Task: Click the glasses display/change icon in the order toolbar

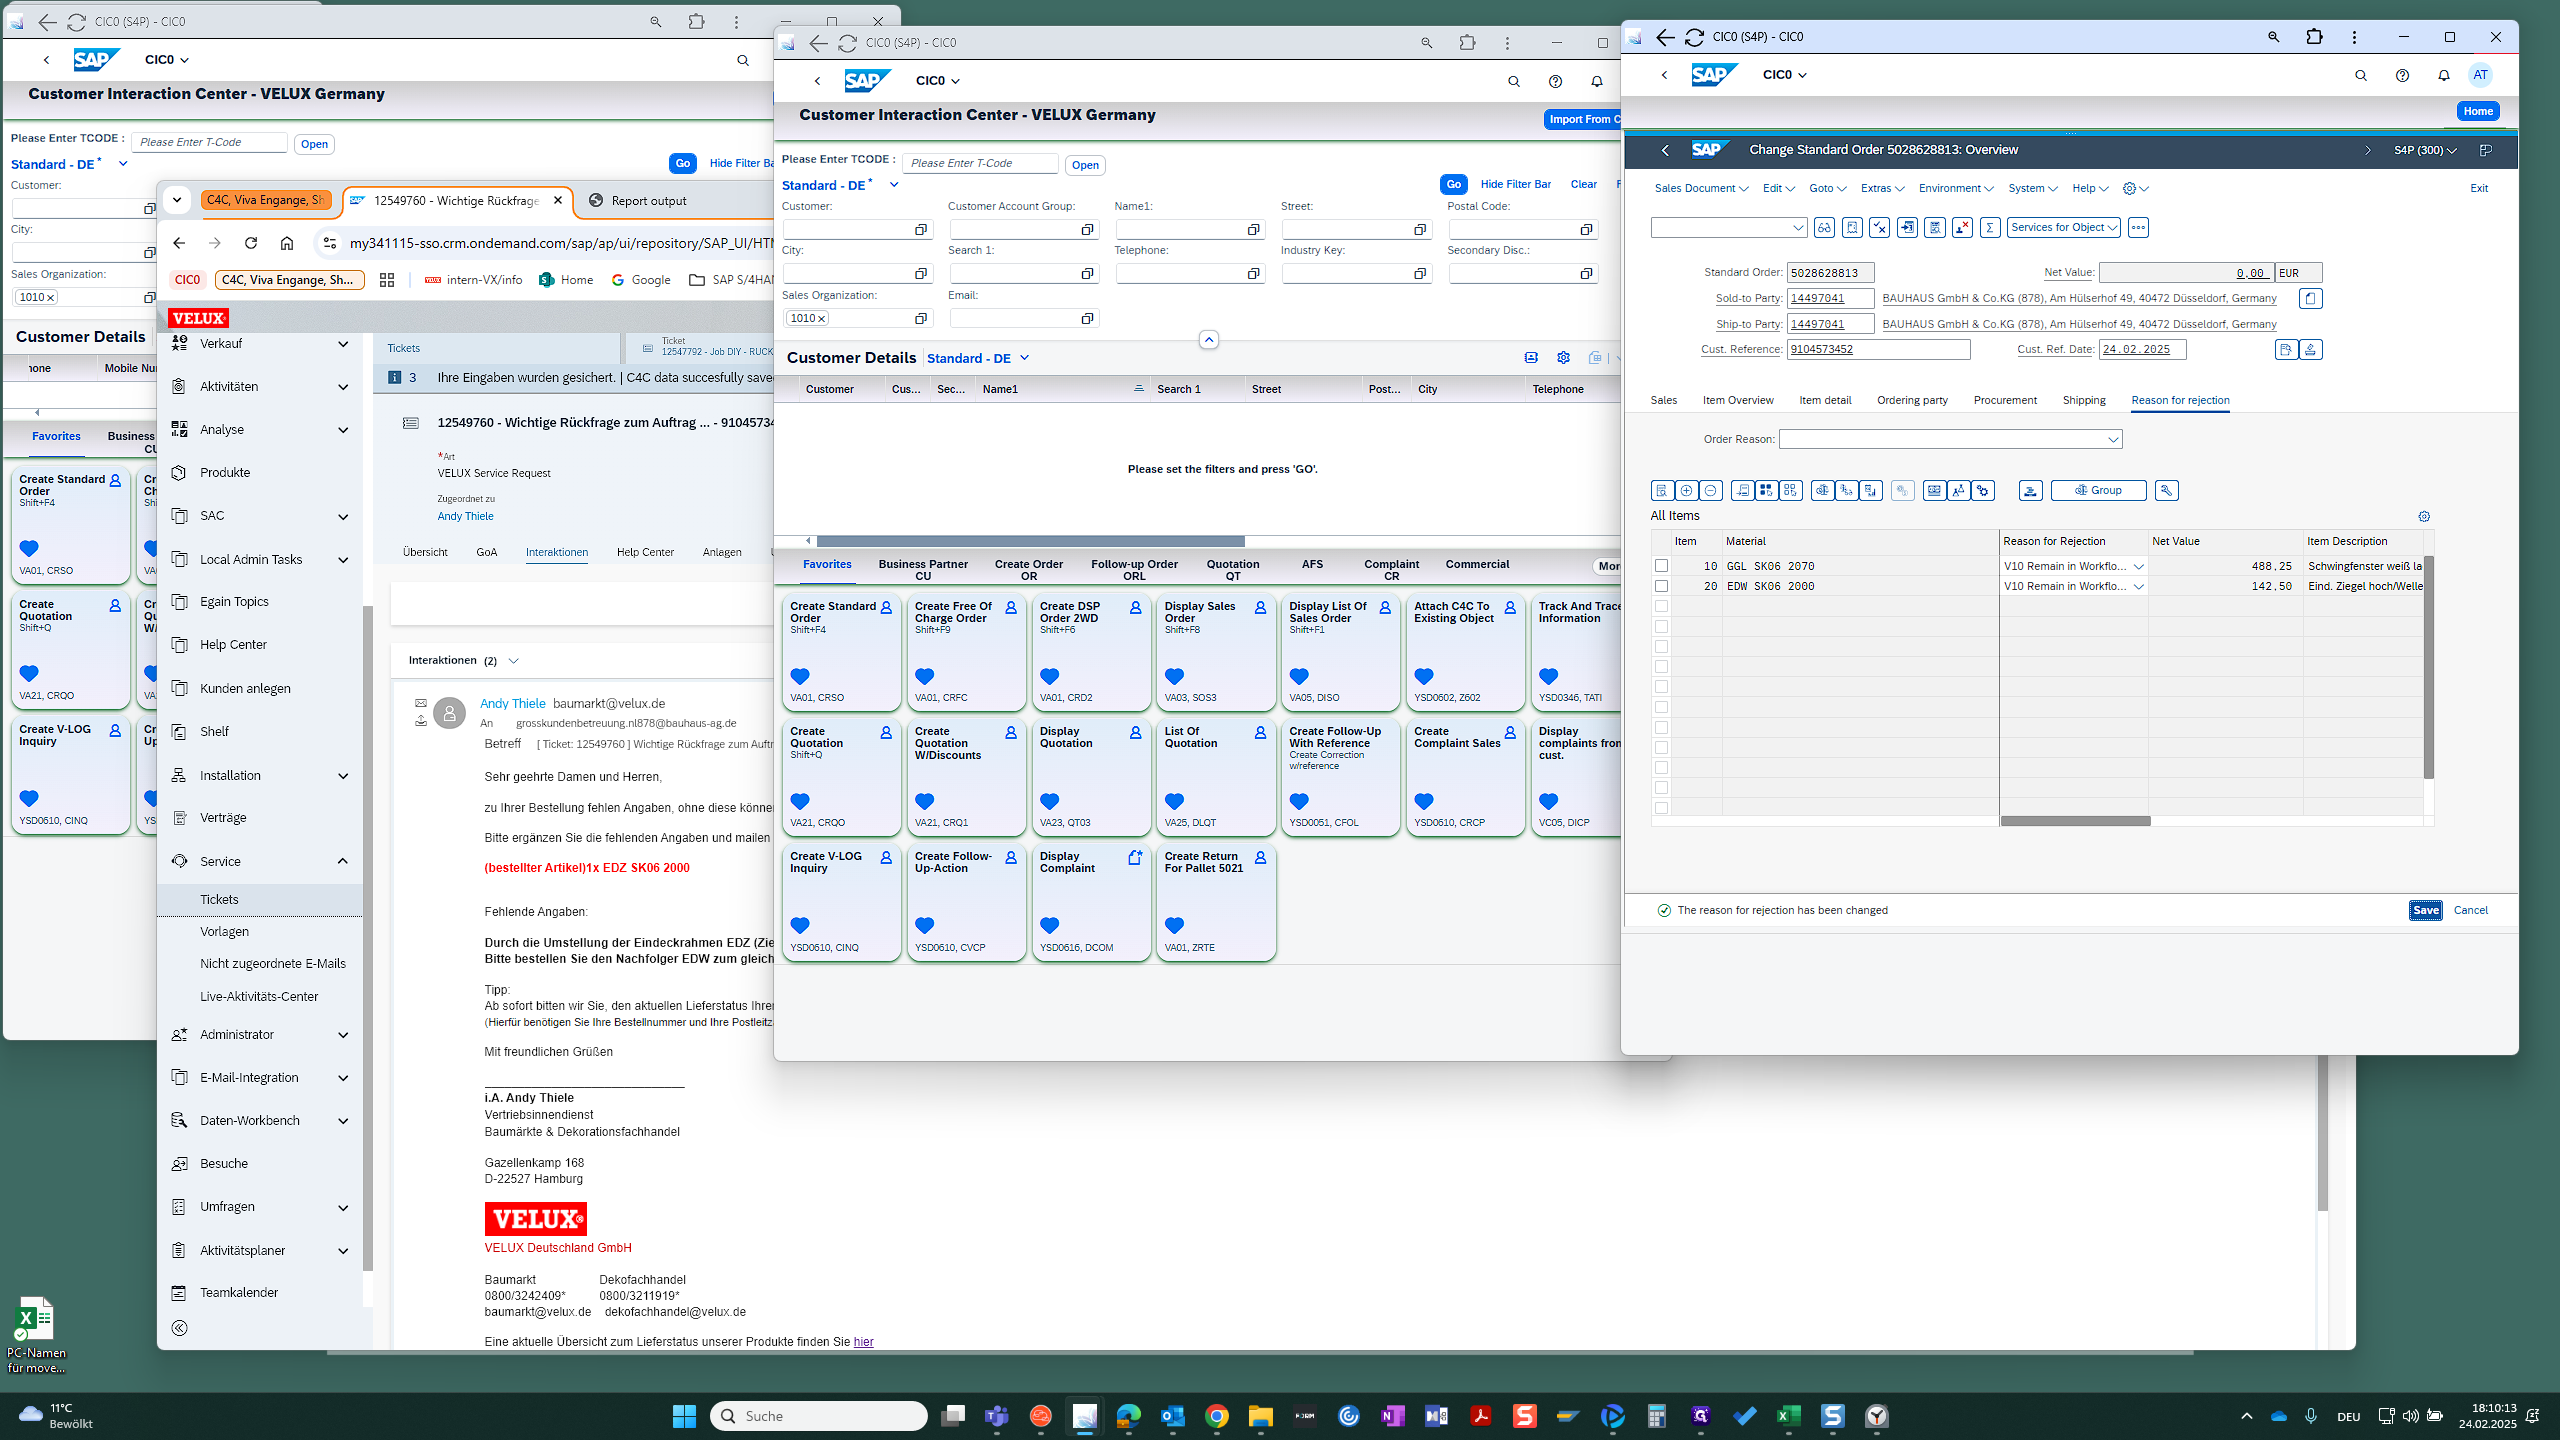Action: coord(1824,228)
